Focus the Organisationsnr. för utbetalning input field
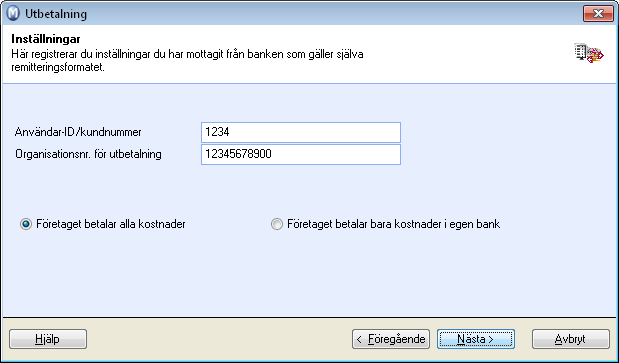The image size is (619, 363). (x=301, y=154)
